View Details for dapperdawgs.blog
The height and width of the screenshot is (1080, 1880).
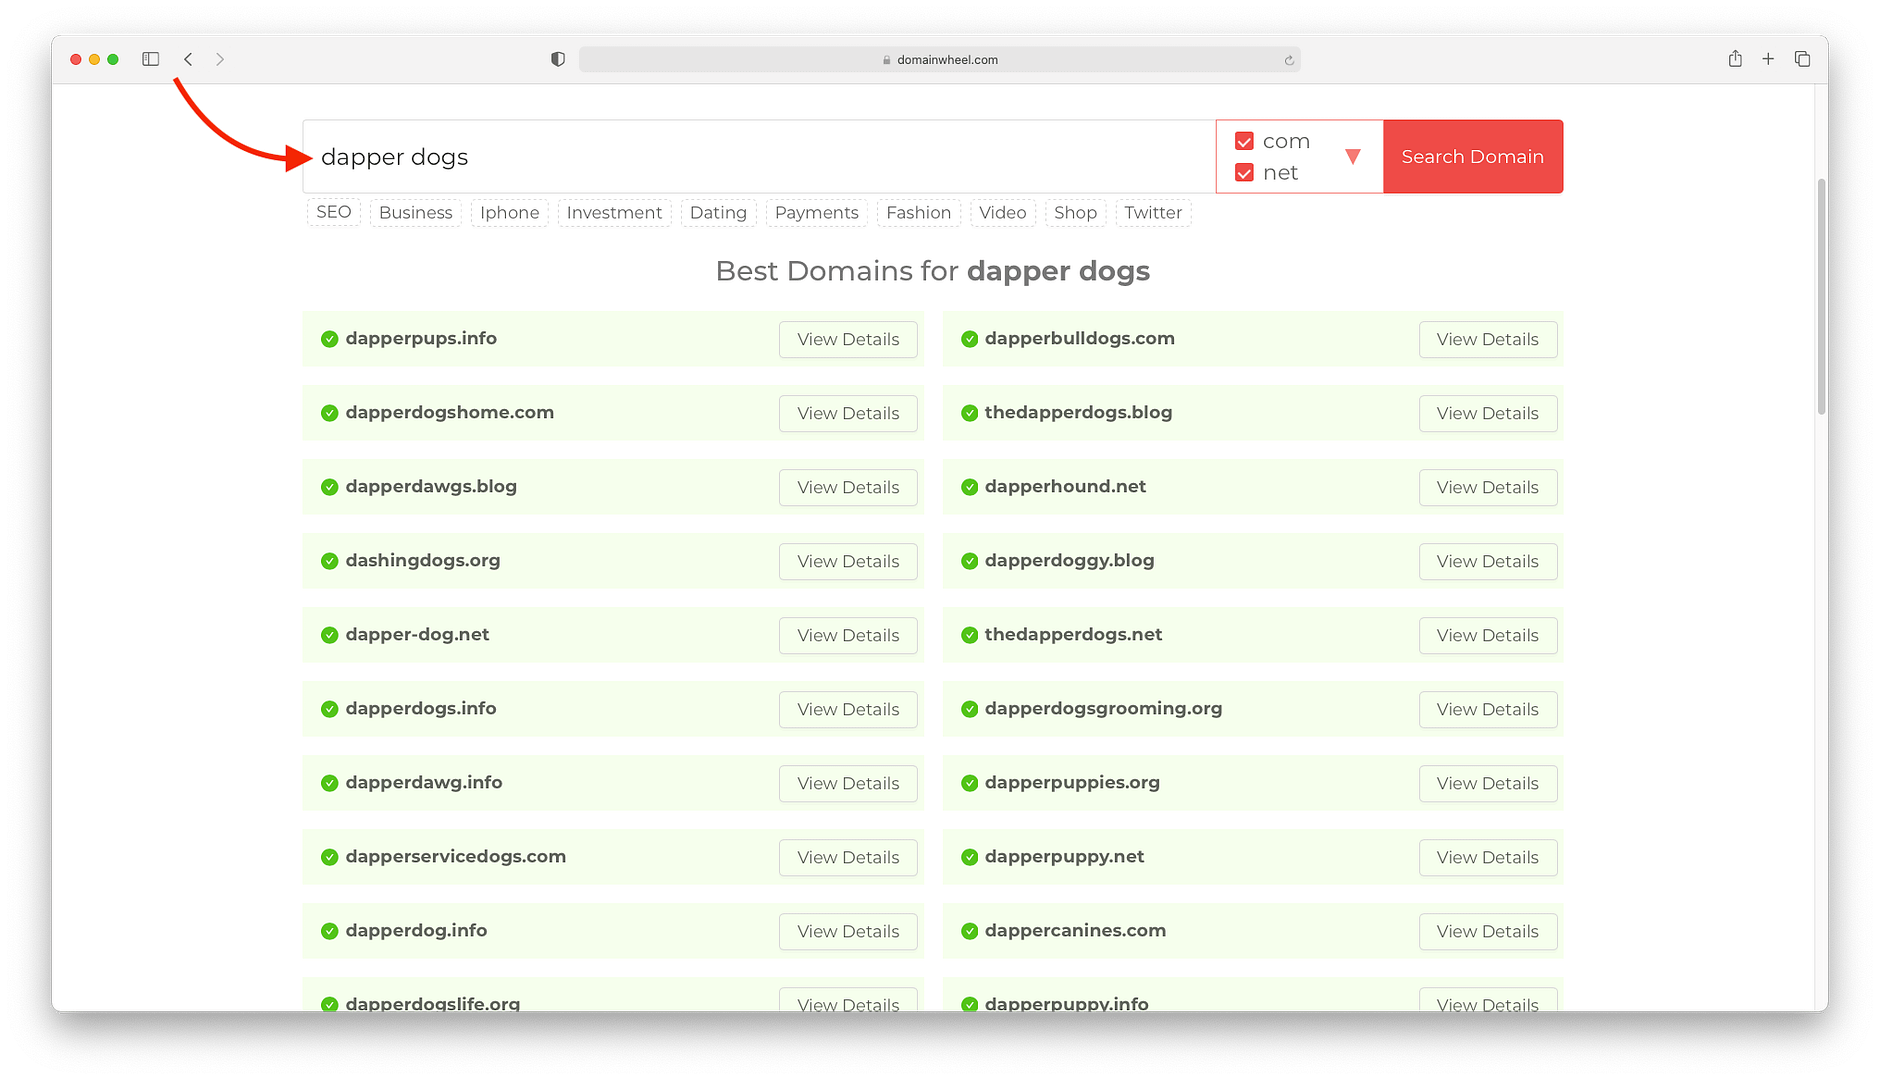coord(848,487)
